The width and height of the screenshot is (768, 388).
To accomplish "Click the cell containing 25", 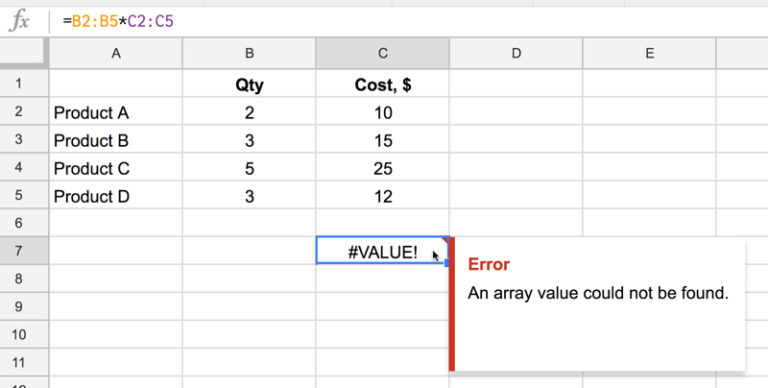I will (383, 167).
